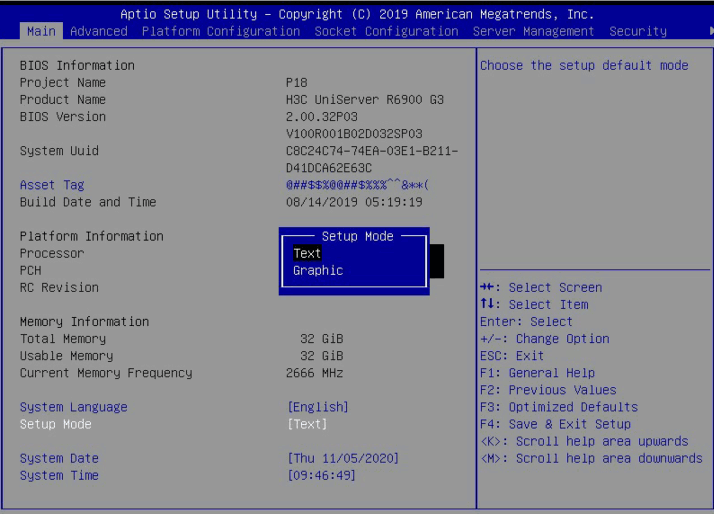Select the Asset Tag label
Image resolution: width=714 pixels, height=514 pixels.
(52, 185)
